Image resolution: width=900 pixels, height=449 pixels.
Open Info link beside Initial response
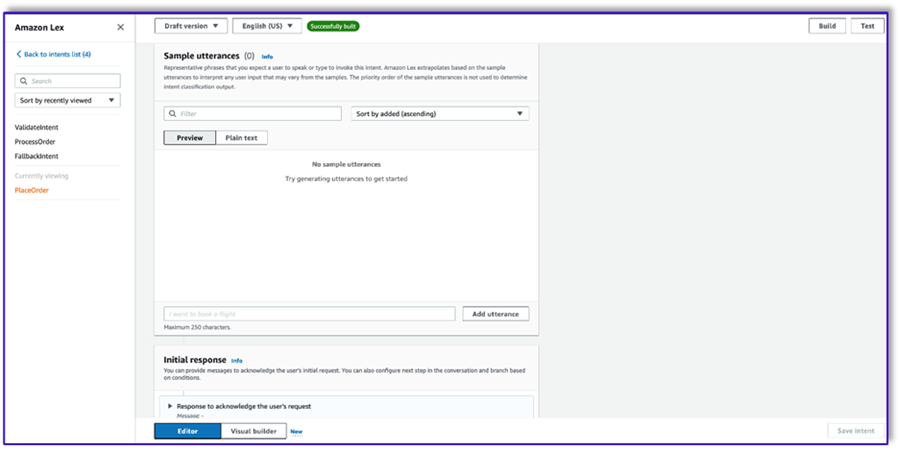[237, 361]
